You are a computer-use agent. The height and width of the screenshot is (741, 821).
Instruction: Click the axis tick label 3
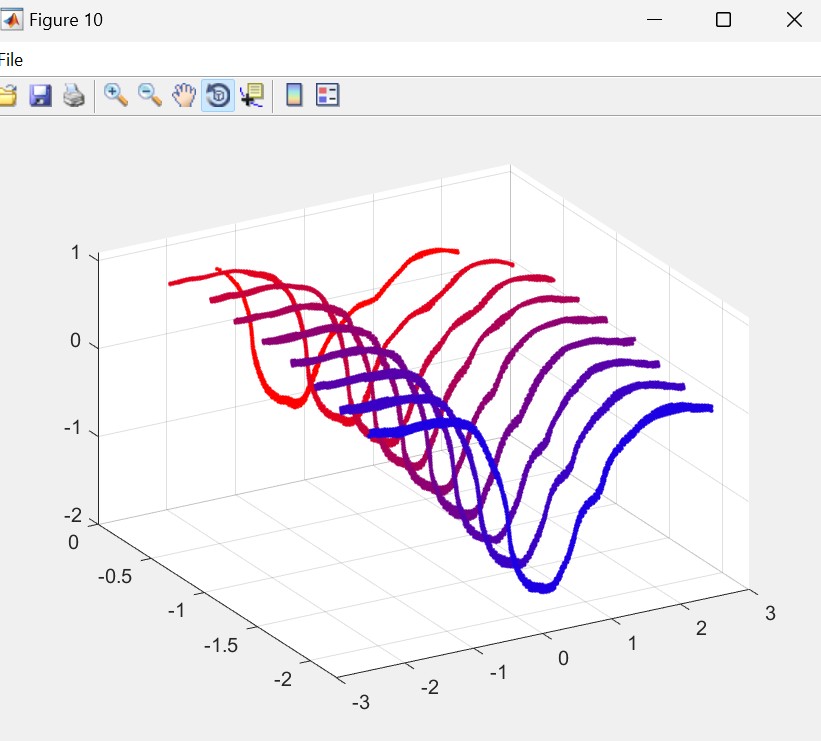tap(769, 613)
